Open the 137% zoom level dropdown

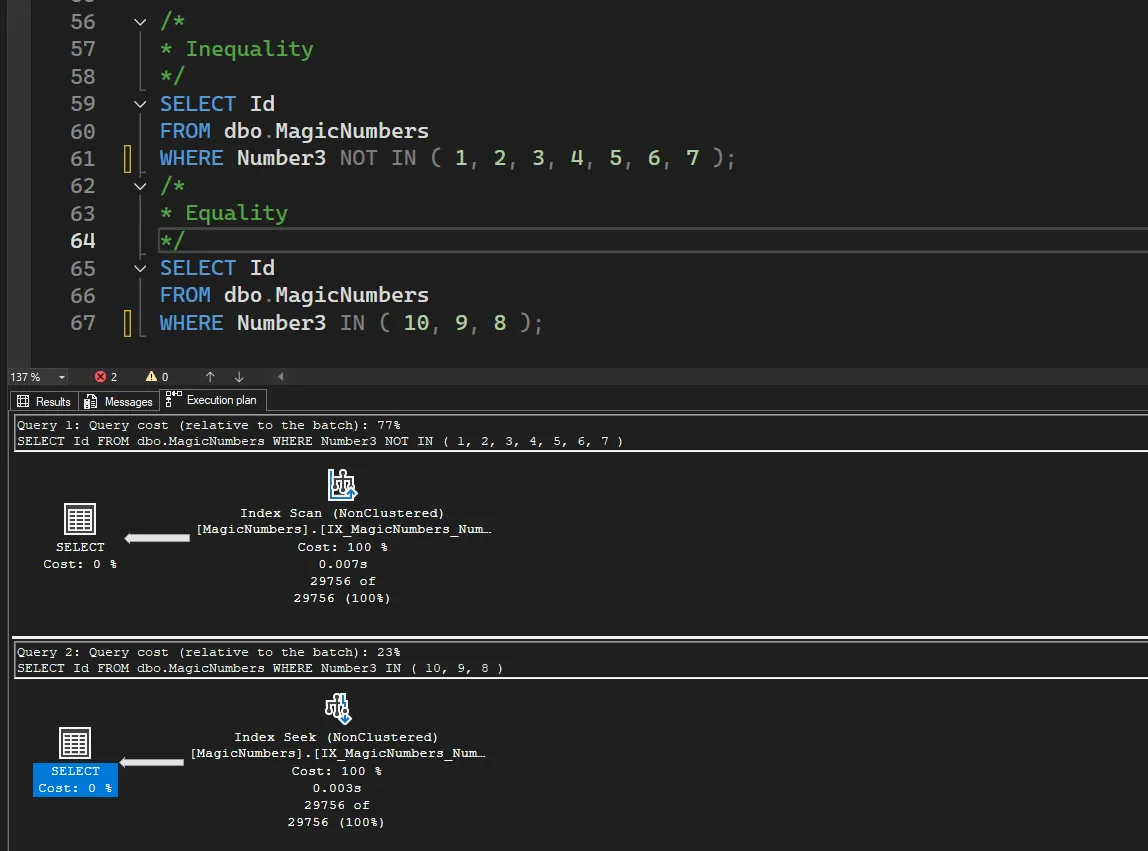coord(62,377)
